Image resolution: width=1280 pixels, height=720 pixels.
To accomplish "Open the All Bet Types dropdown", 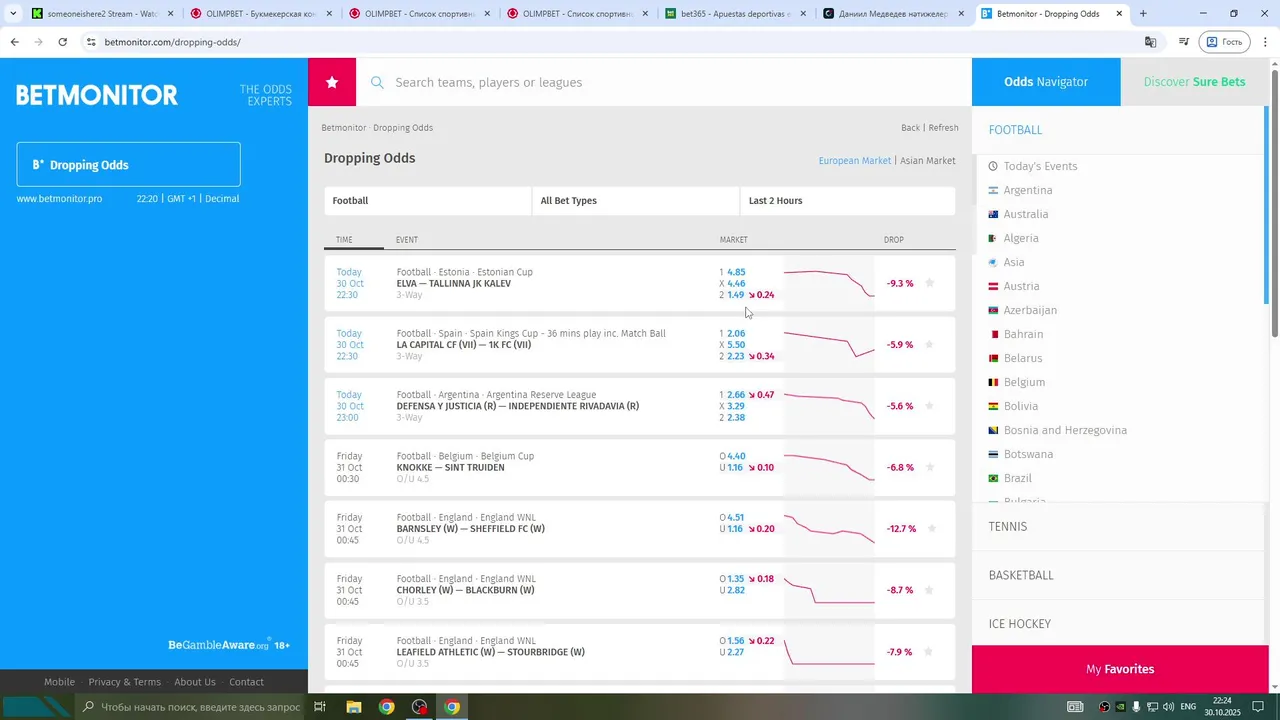I will [x=636, y=201].
